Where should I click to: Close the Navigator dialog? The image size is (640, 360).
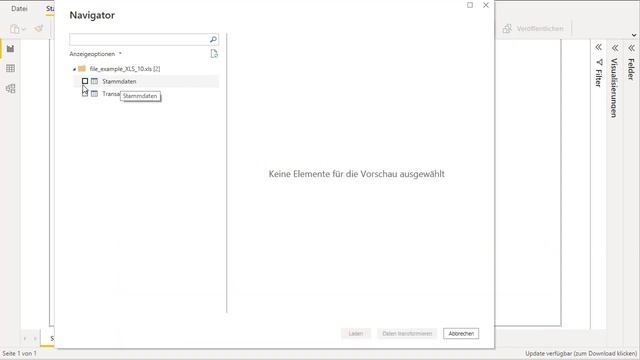(x=486, y=5)
